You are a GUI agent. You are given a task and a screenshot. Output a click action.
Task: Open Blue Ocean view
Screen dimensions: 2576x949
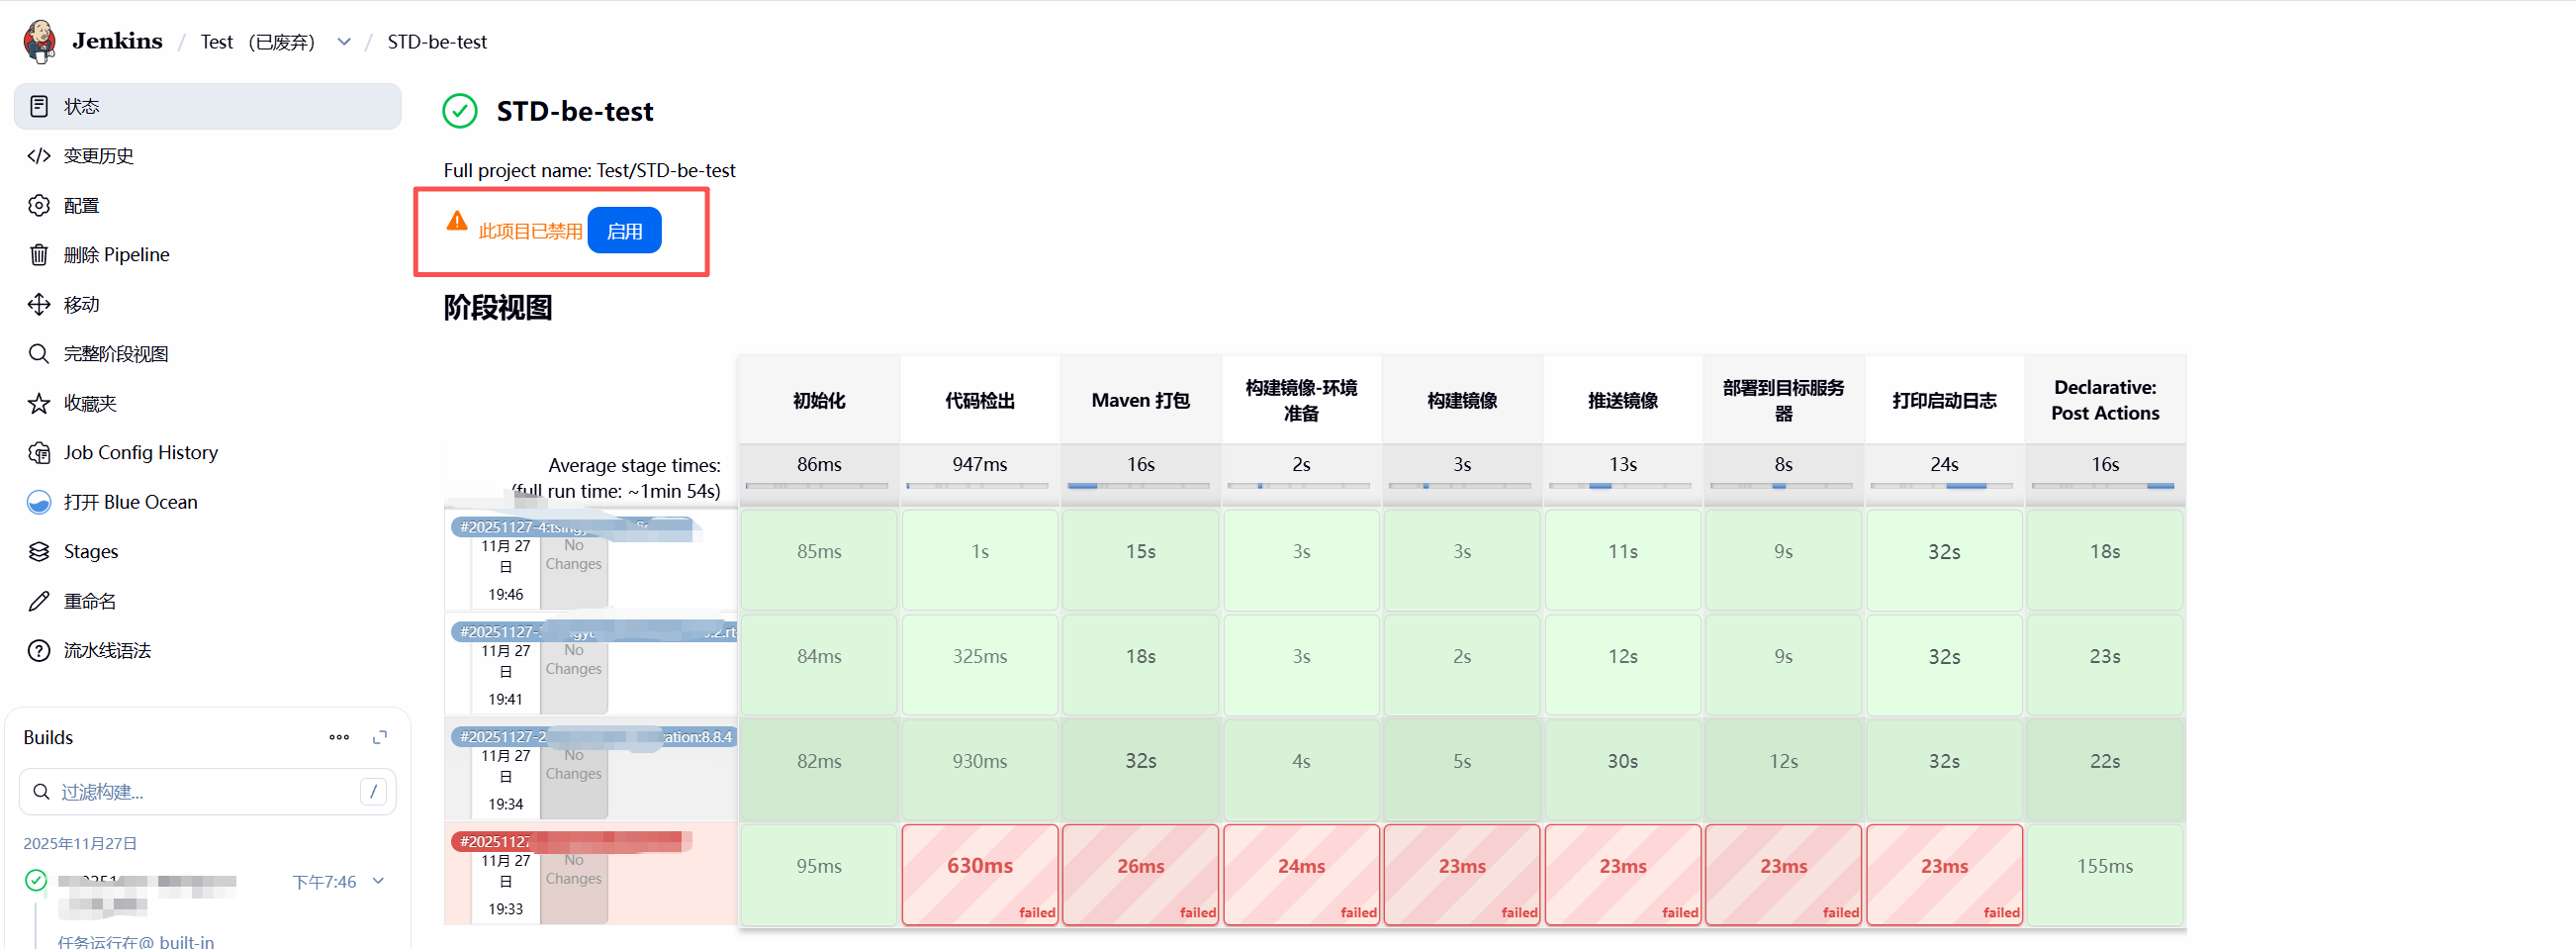(x=130, y=502)
